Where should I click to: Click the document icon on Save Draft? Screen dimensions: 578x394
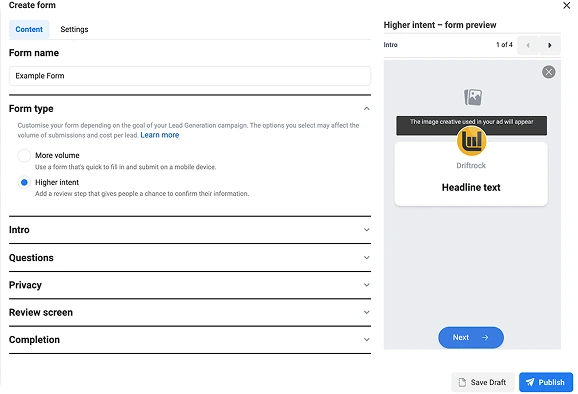[462, 382]
